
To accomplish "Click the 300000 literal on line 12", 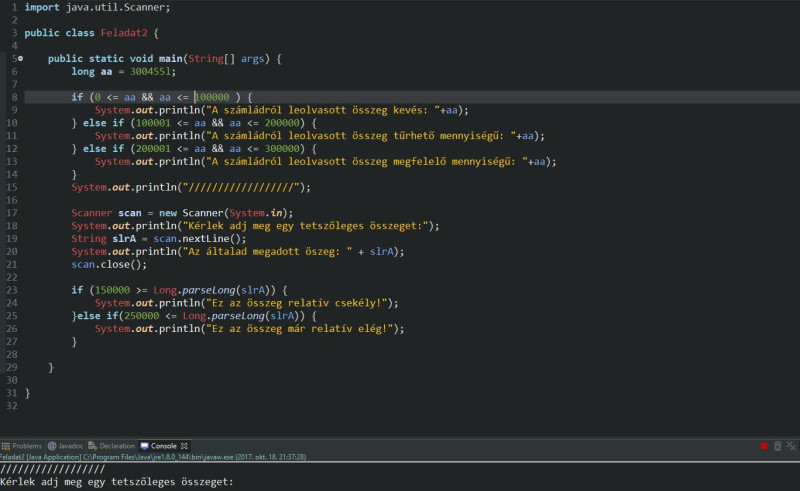I will (282, 149).
